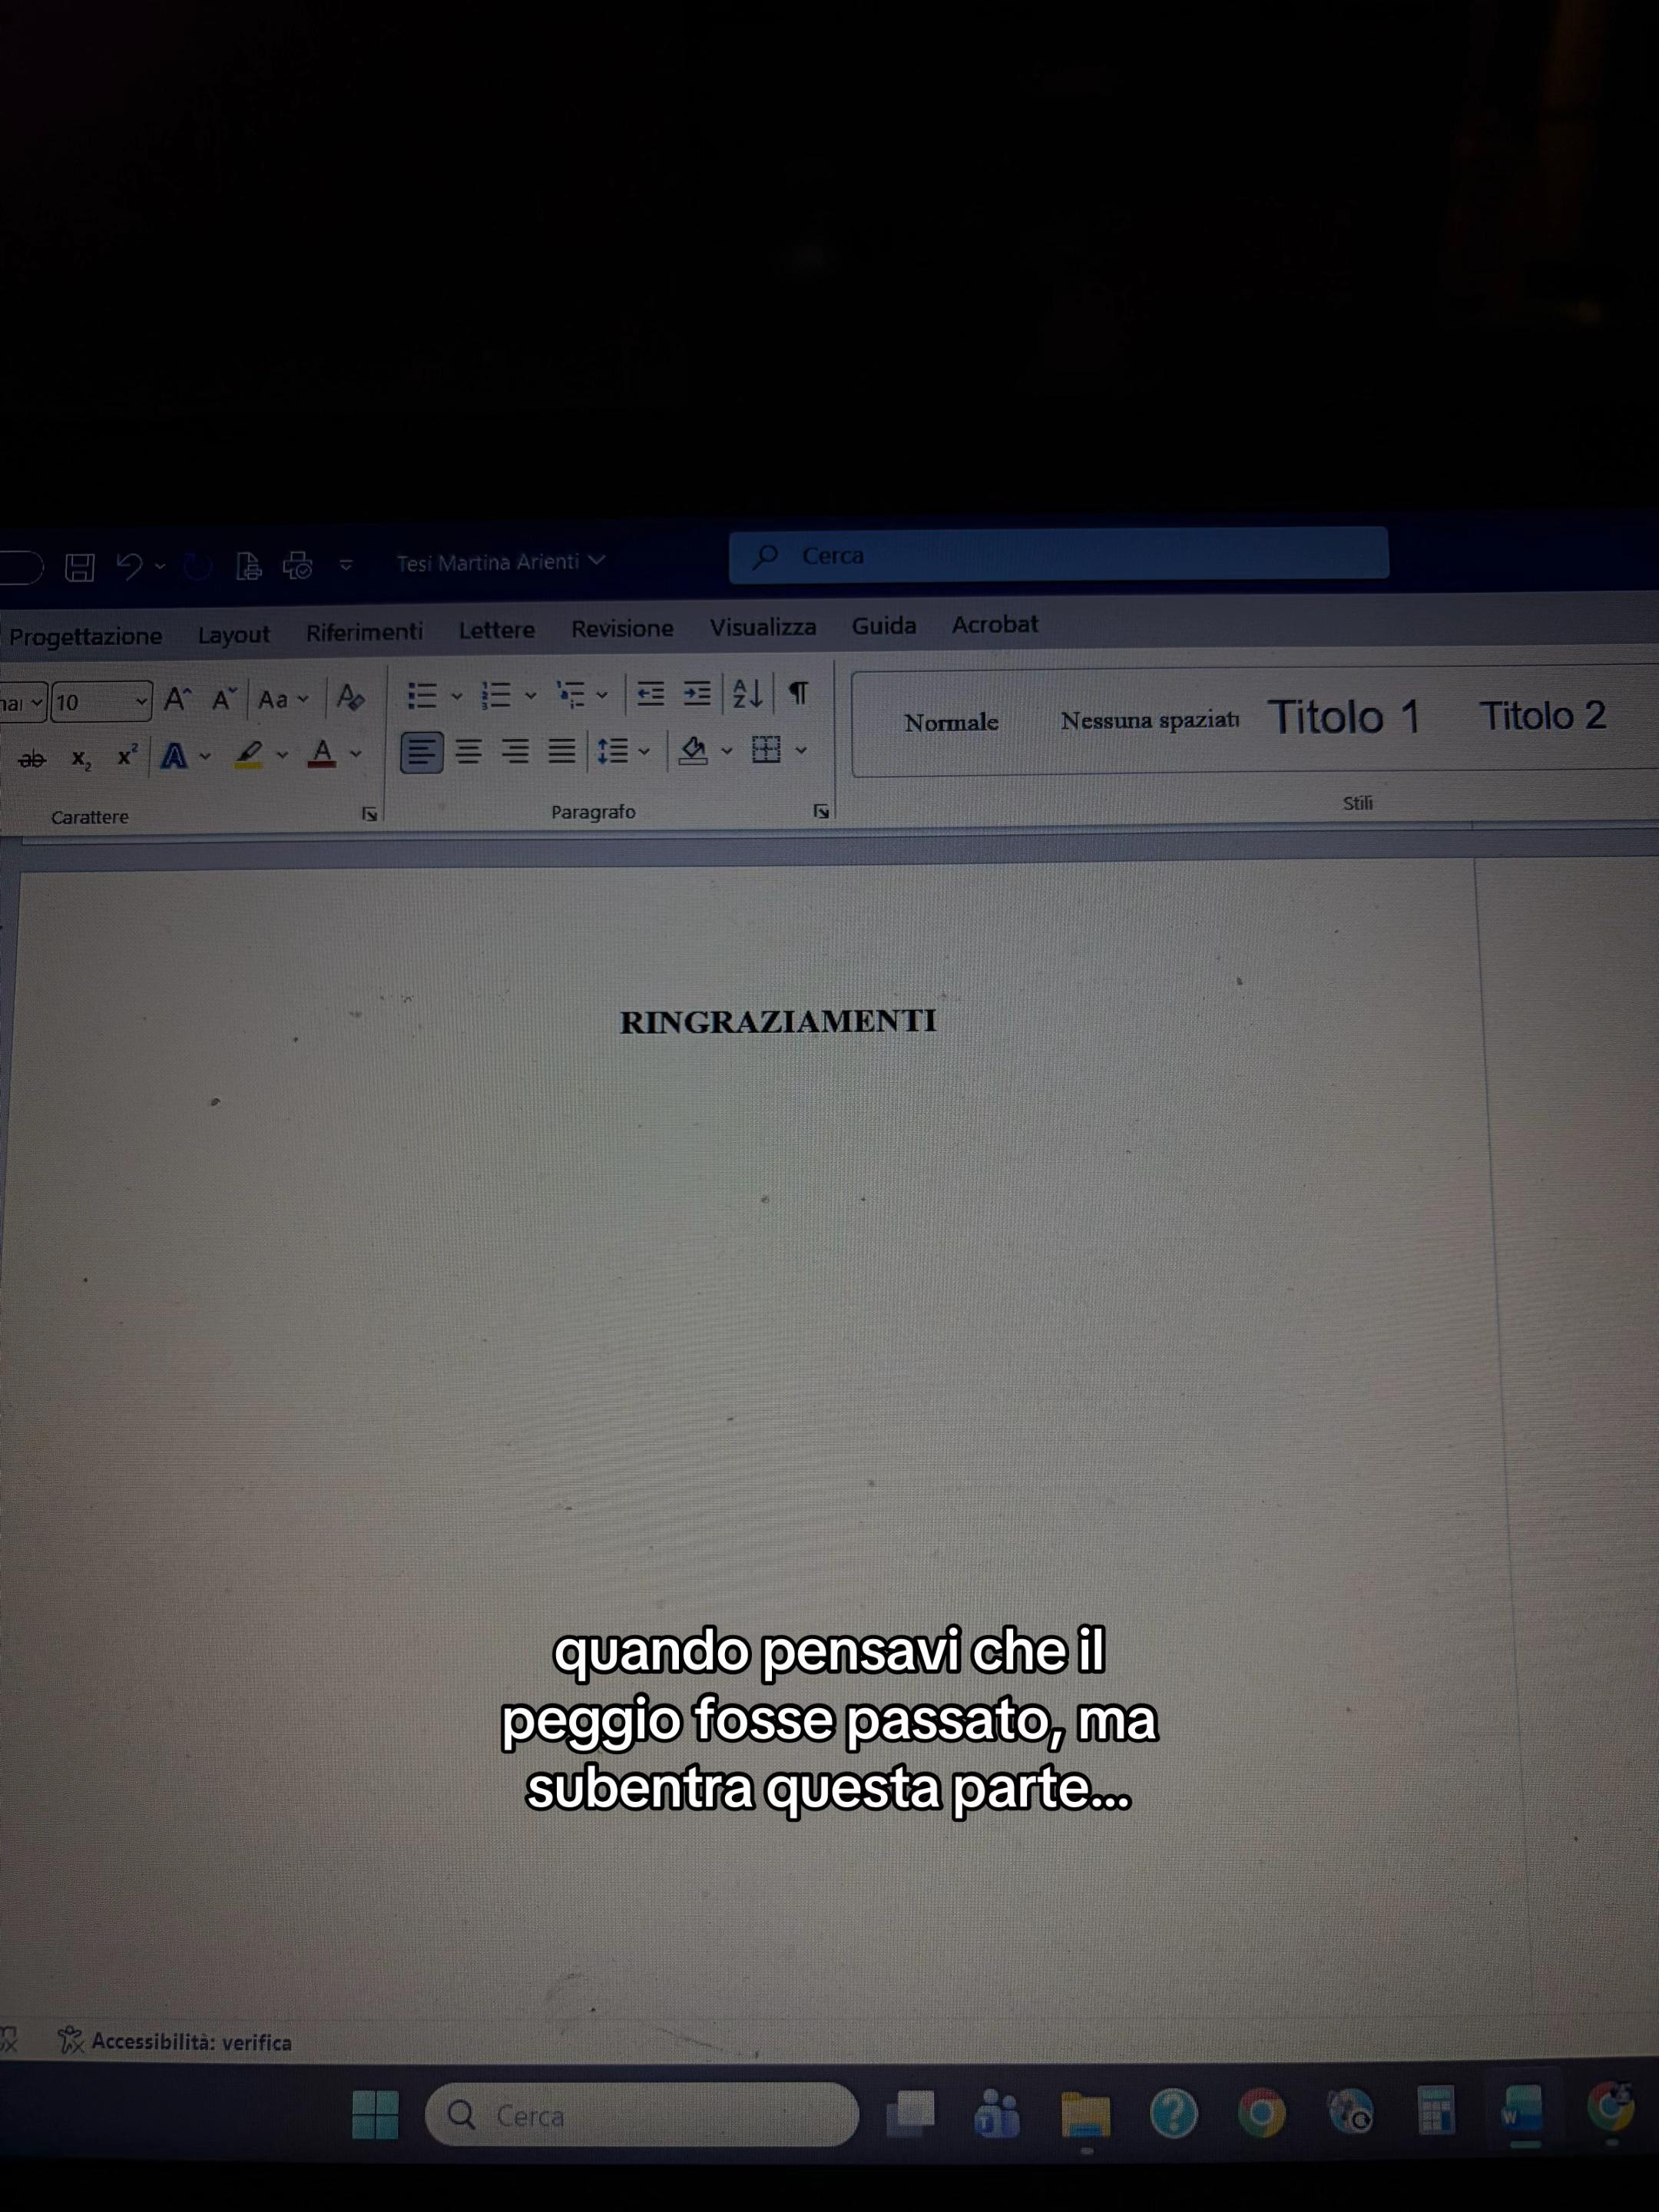Apply yellow text highlight color
The image size is (1659, 2212).
tap(248, 754)
